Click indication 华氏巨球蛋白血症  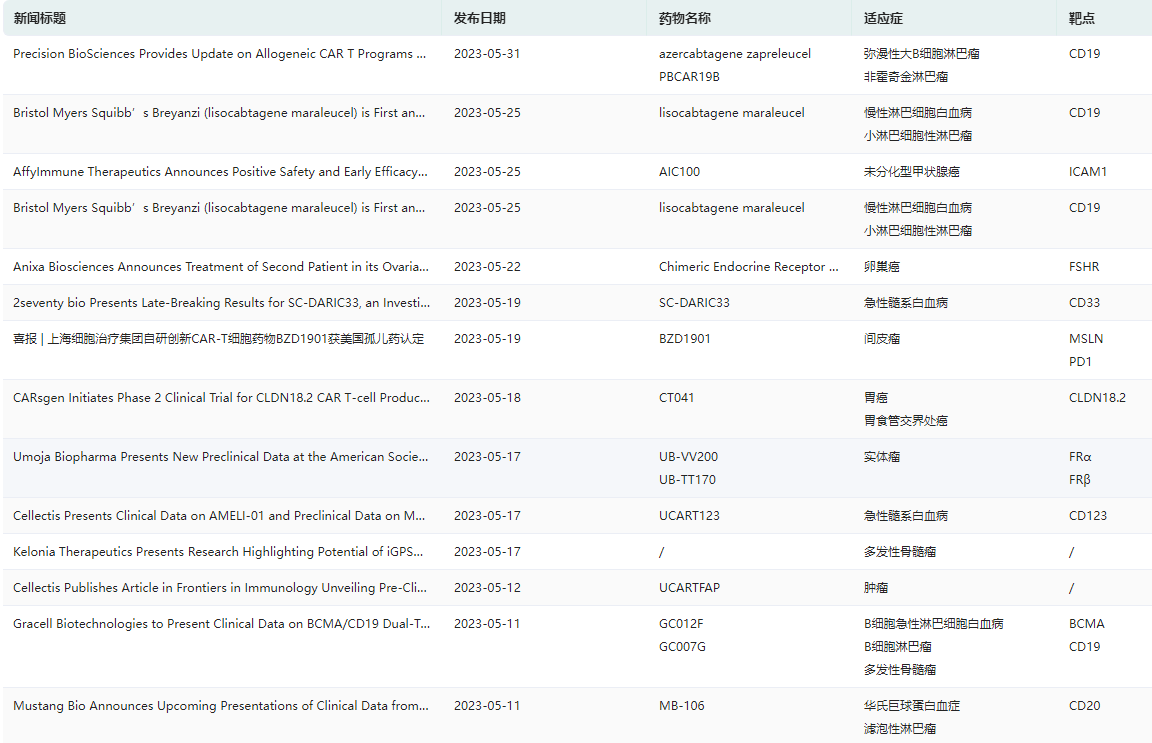pyautogui.click(x=912, y=706)
